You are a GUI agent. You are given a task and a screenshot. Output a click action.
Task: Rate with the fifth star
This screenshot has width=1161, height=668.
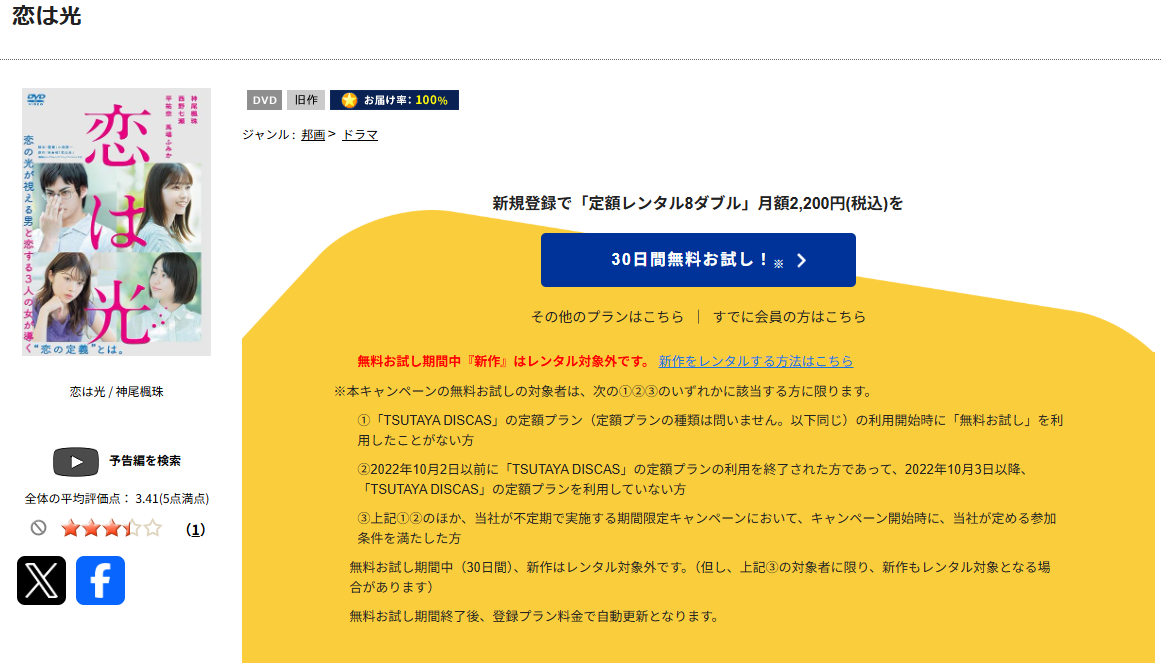point(153,528)
